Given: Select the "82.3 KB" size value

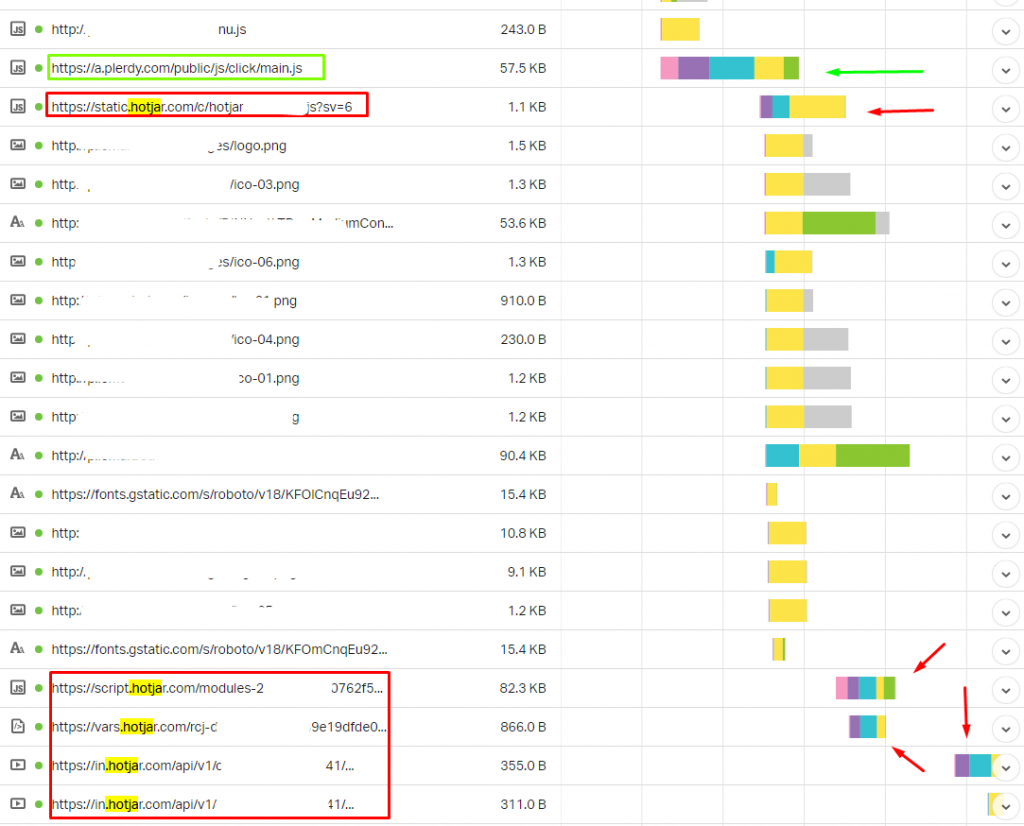Looking at the screenshot, I should point(522,688).
